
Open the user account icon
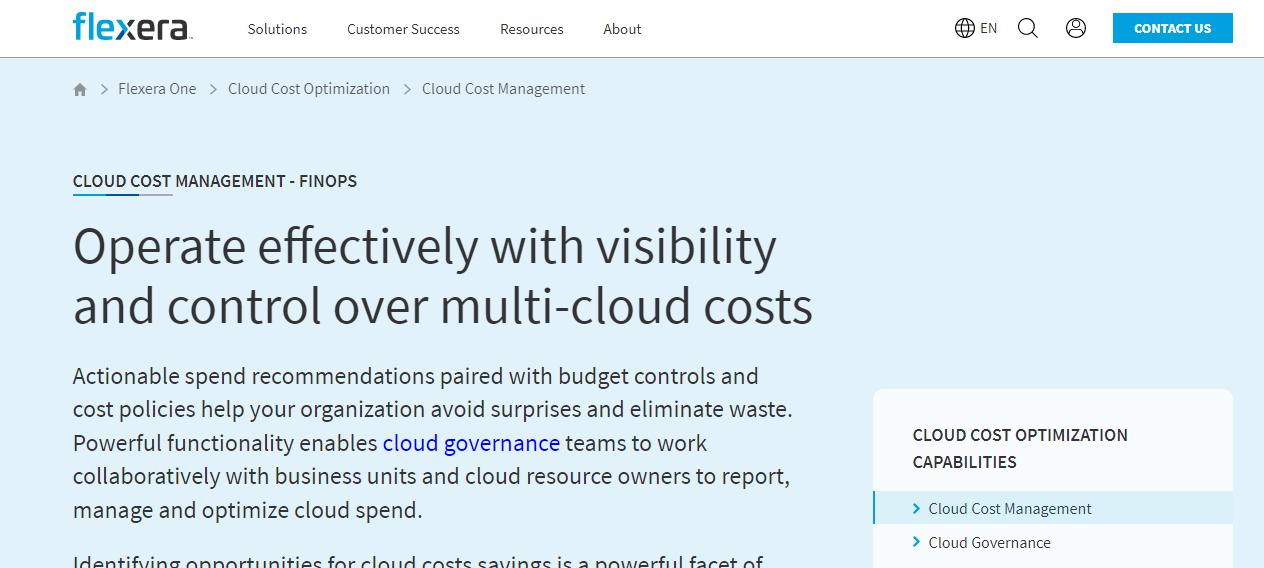click(x=1076, y=28)
